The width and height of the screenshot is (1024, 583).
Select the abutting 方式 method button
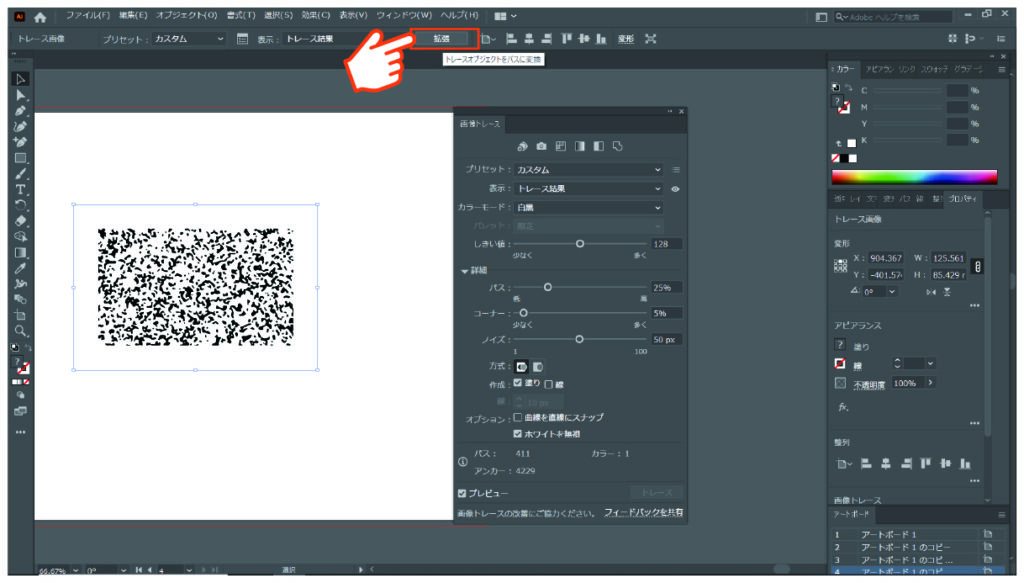[521, 367]
